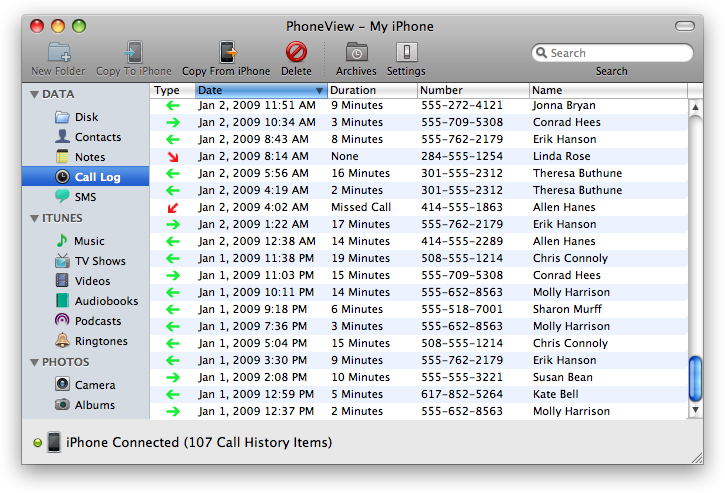Click the Jan 1, 2009 10:11 PM date
The width and height of the screenshot is (725, 493).
click(256, 292)
